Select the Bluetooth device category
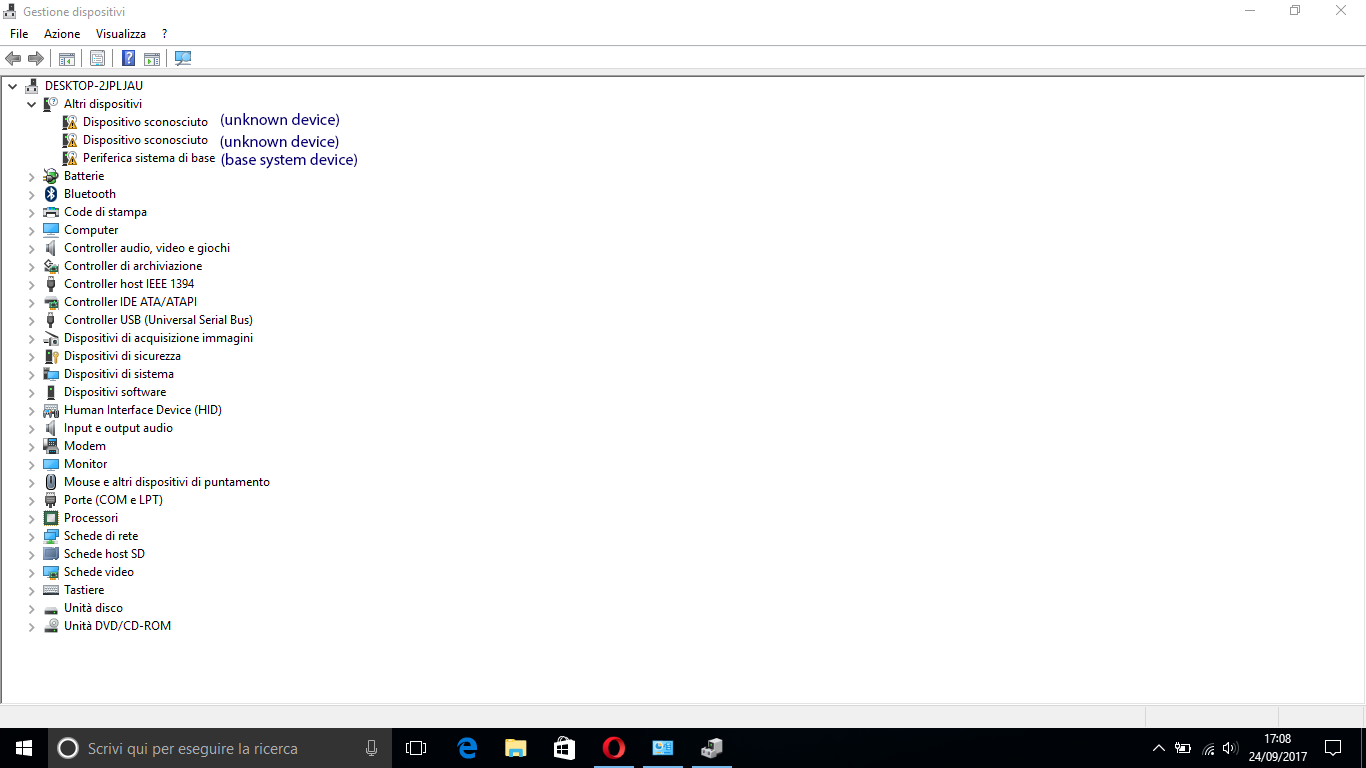 (x=89, y=193)
